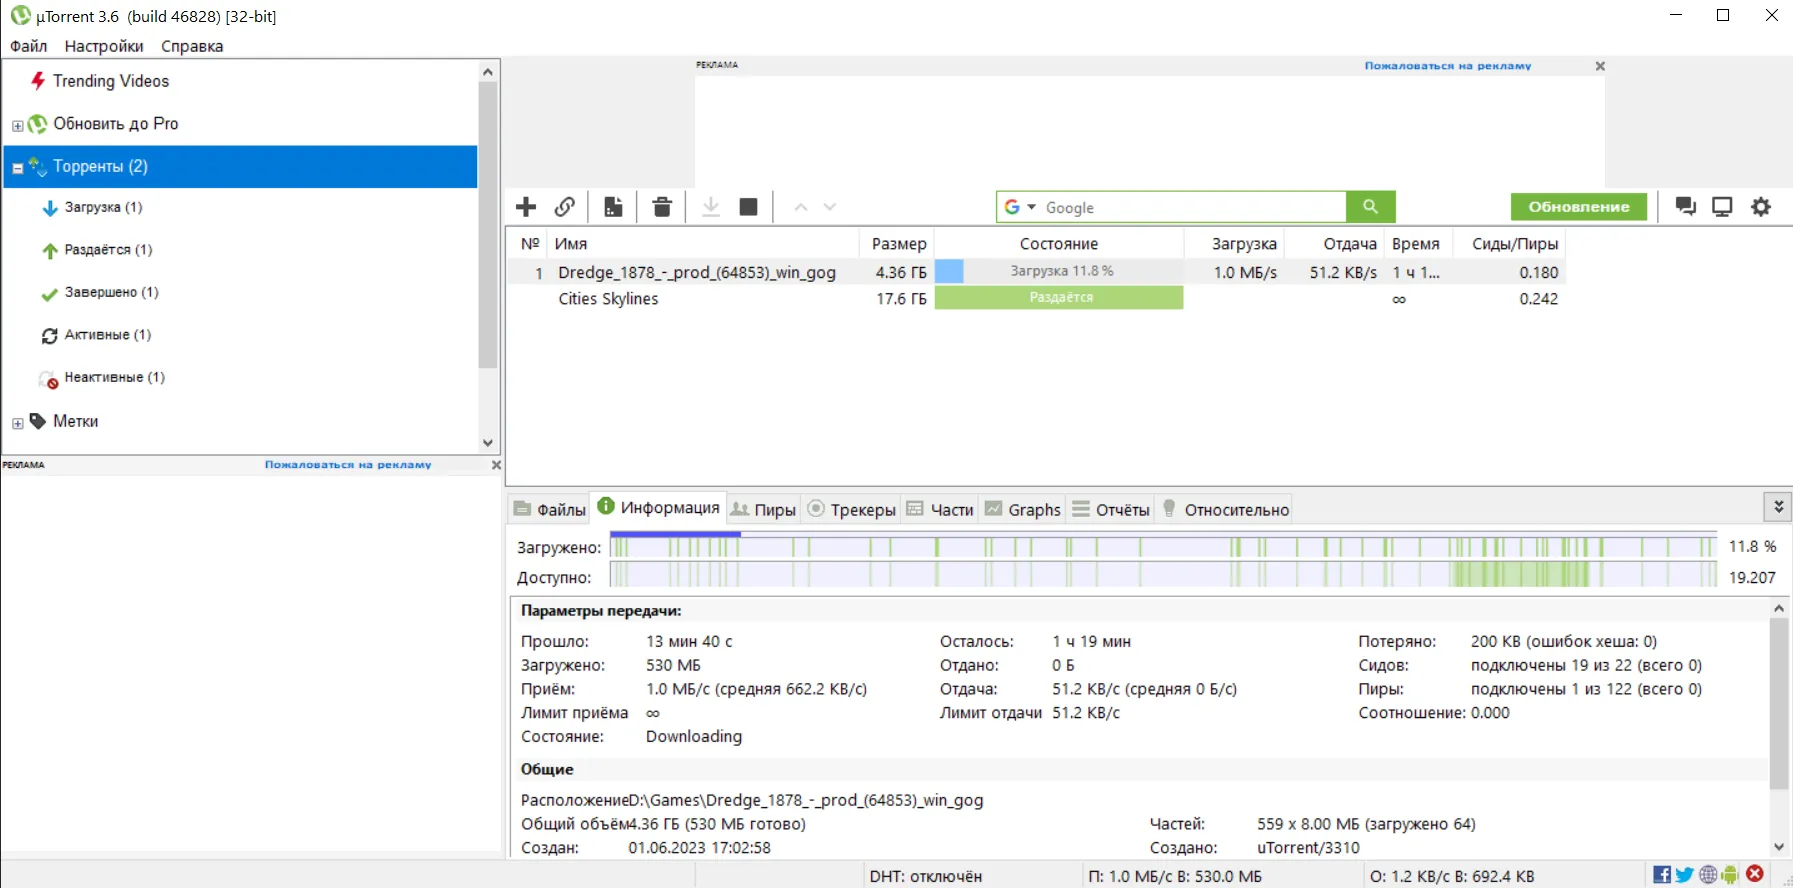Create a new torrent file icon

tap(613, 207)
